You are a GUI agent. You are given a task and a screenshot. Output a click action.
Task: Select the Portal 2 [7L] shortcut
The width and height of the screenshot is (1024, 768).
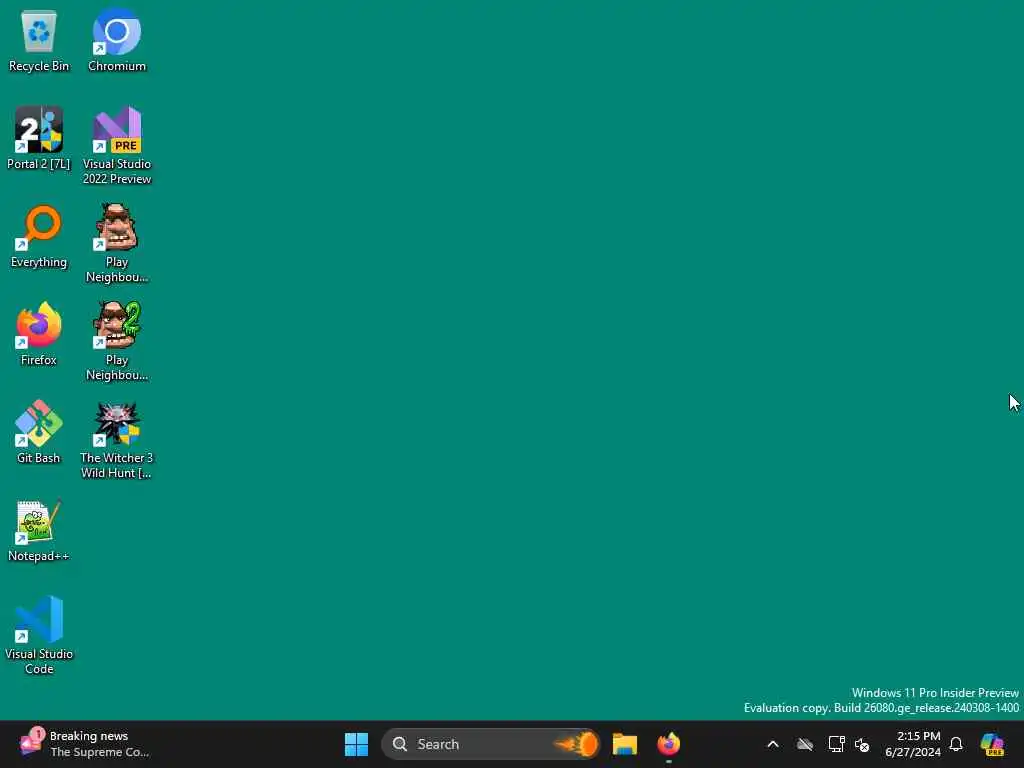pyautogui.click(x=39, y=138)
